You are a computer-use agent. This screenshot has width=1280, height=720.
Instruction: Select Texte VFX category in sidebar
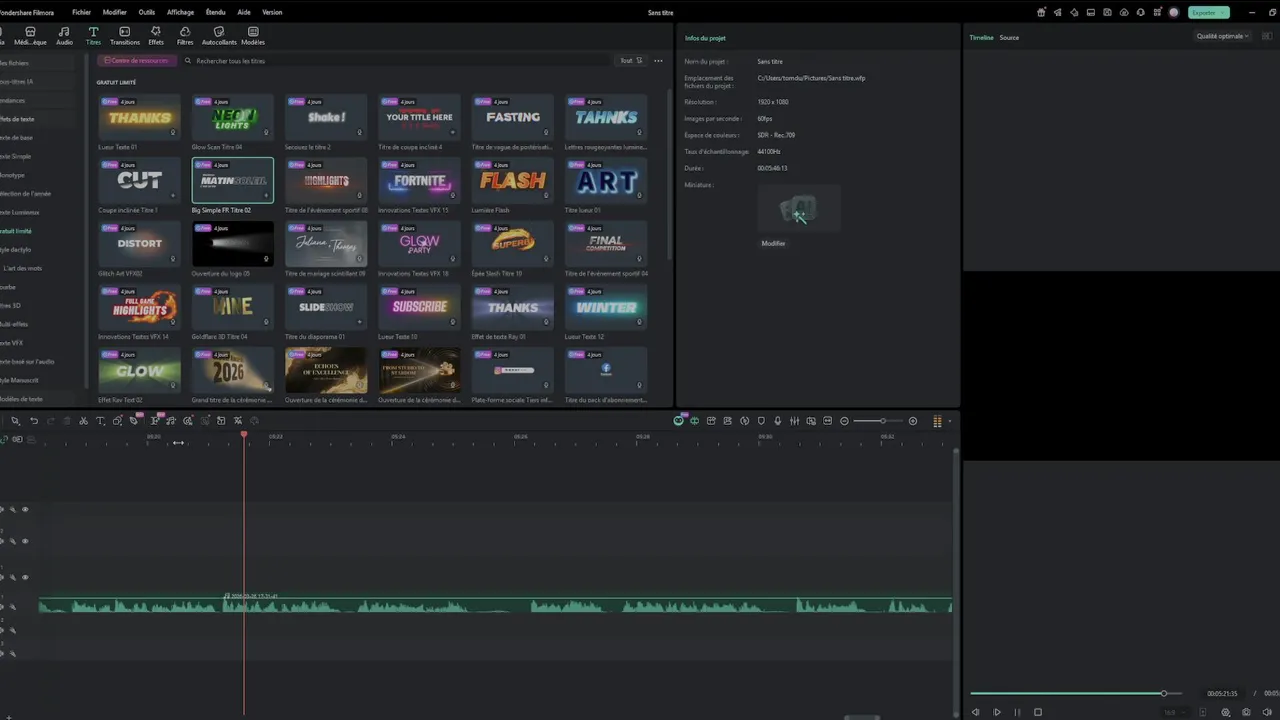12,343
